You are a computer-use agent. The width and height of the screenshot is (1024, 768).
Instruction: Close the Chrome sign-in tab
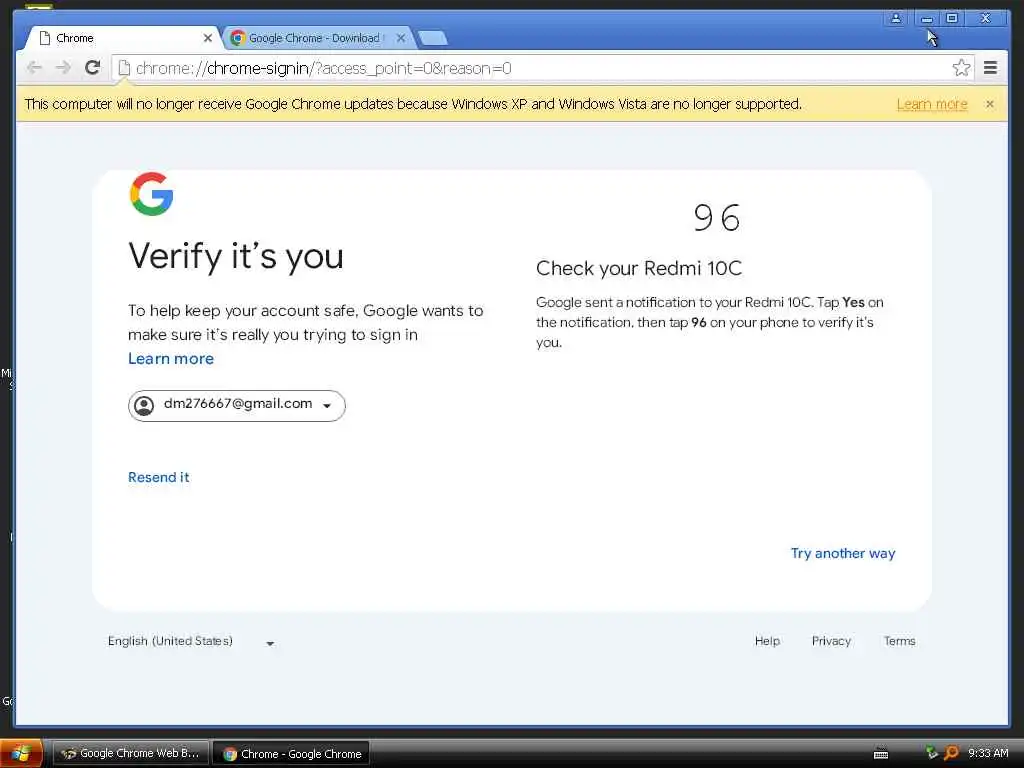pos(208,38)
